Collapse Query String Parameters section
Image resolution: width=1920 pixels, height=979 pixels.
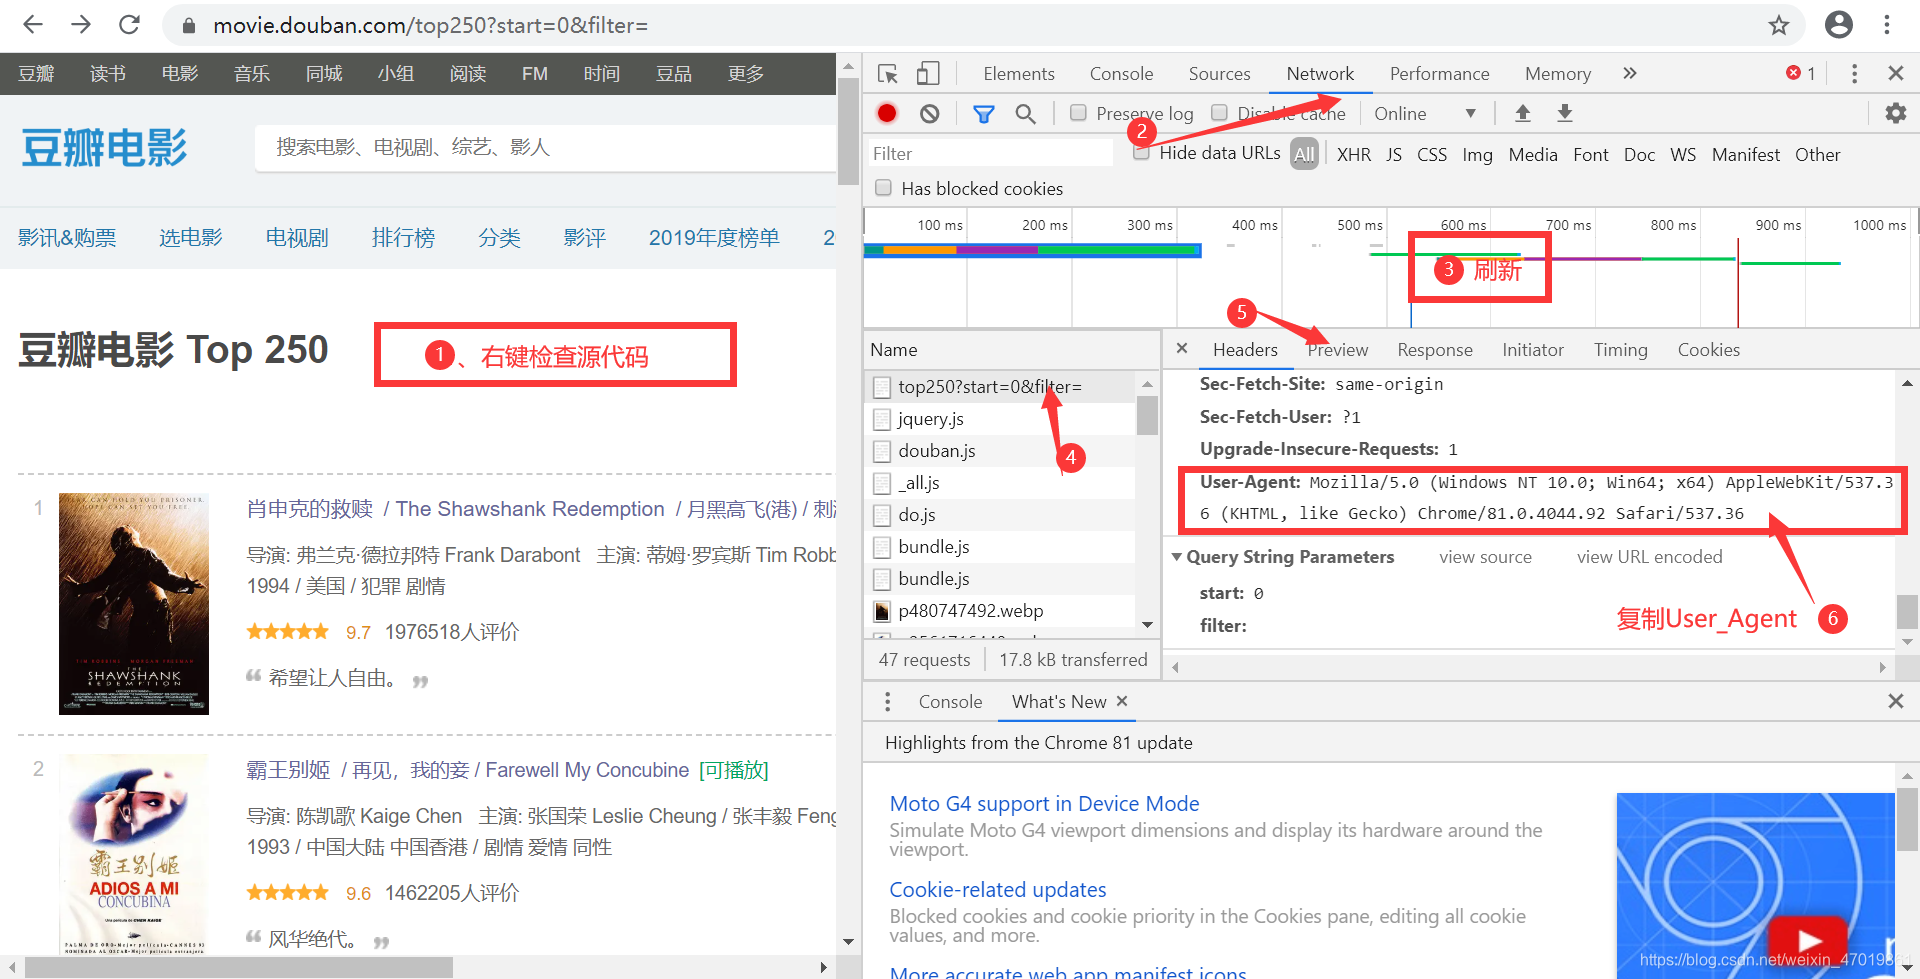coord(1177,556)
